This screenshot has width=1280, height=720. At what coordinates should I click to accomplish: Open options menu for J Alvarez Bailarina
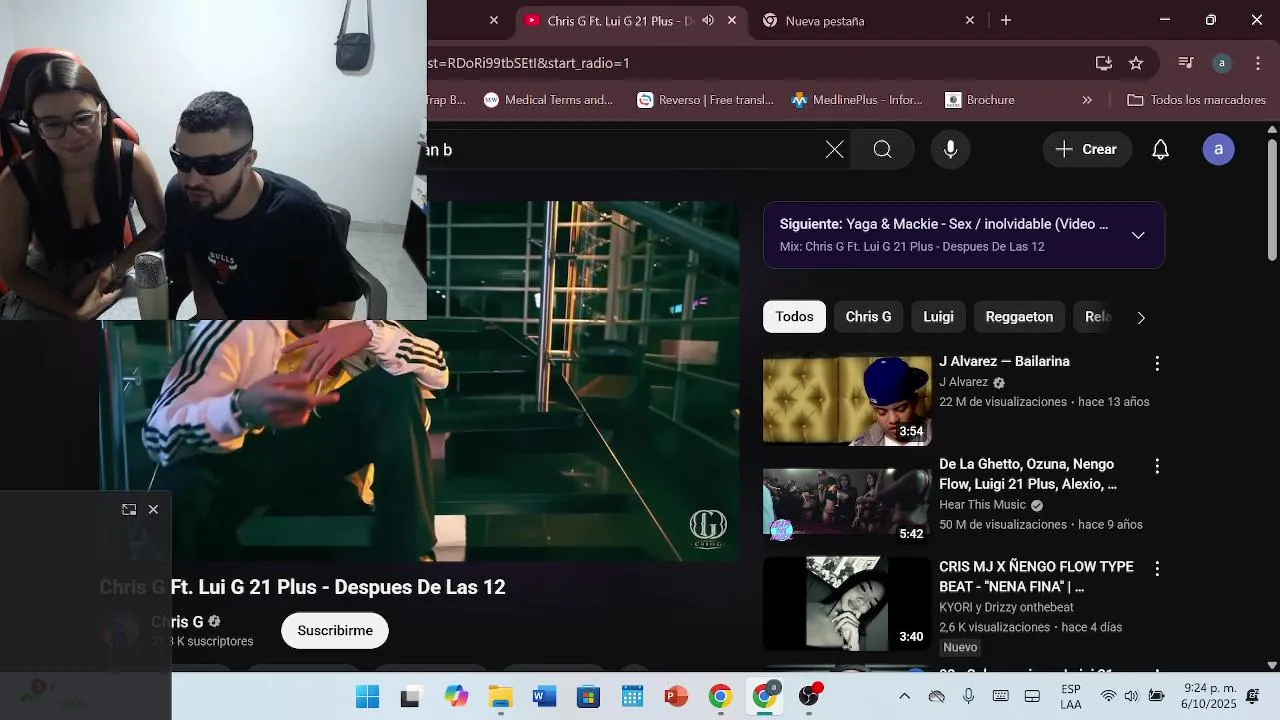tap(1157, 363)
